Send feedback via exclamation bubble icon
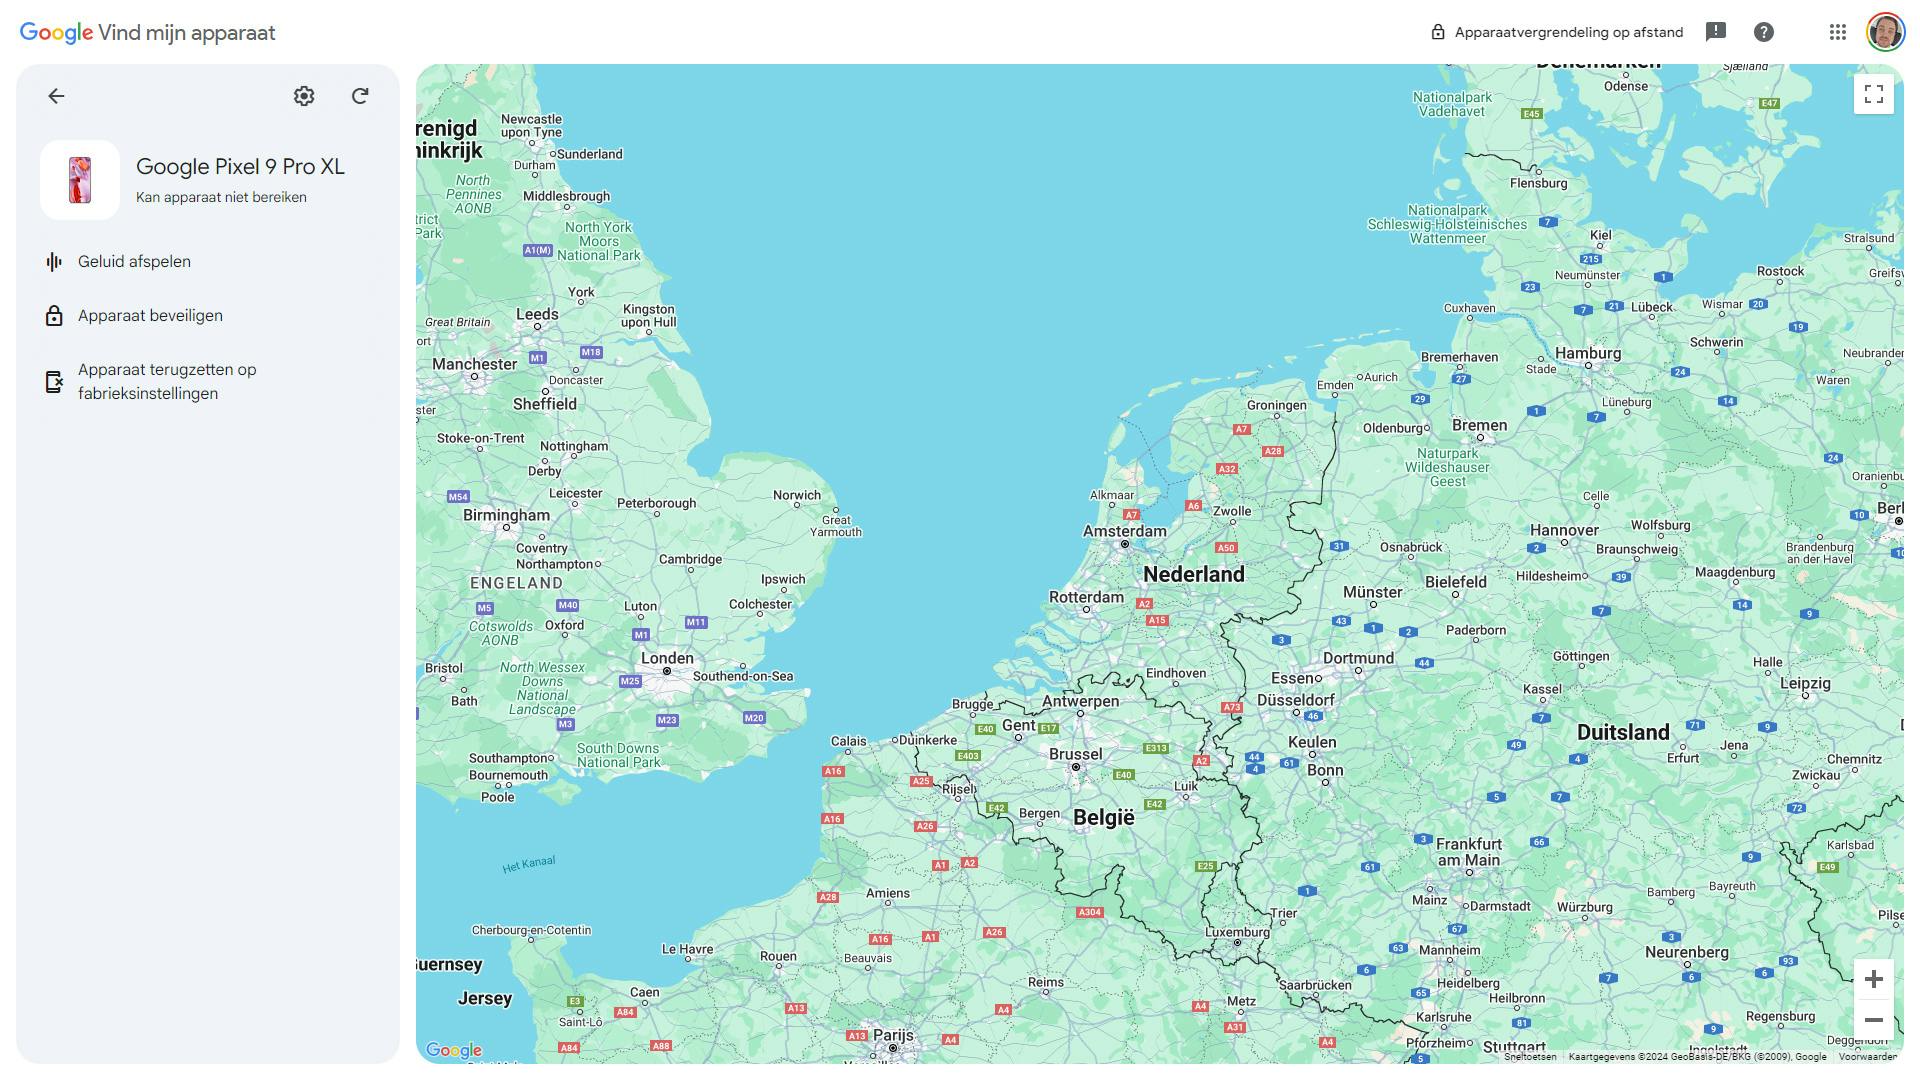 (x=1716, y=32)
